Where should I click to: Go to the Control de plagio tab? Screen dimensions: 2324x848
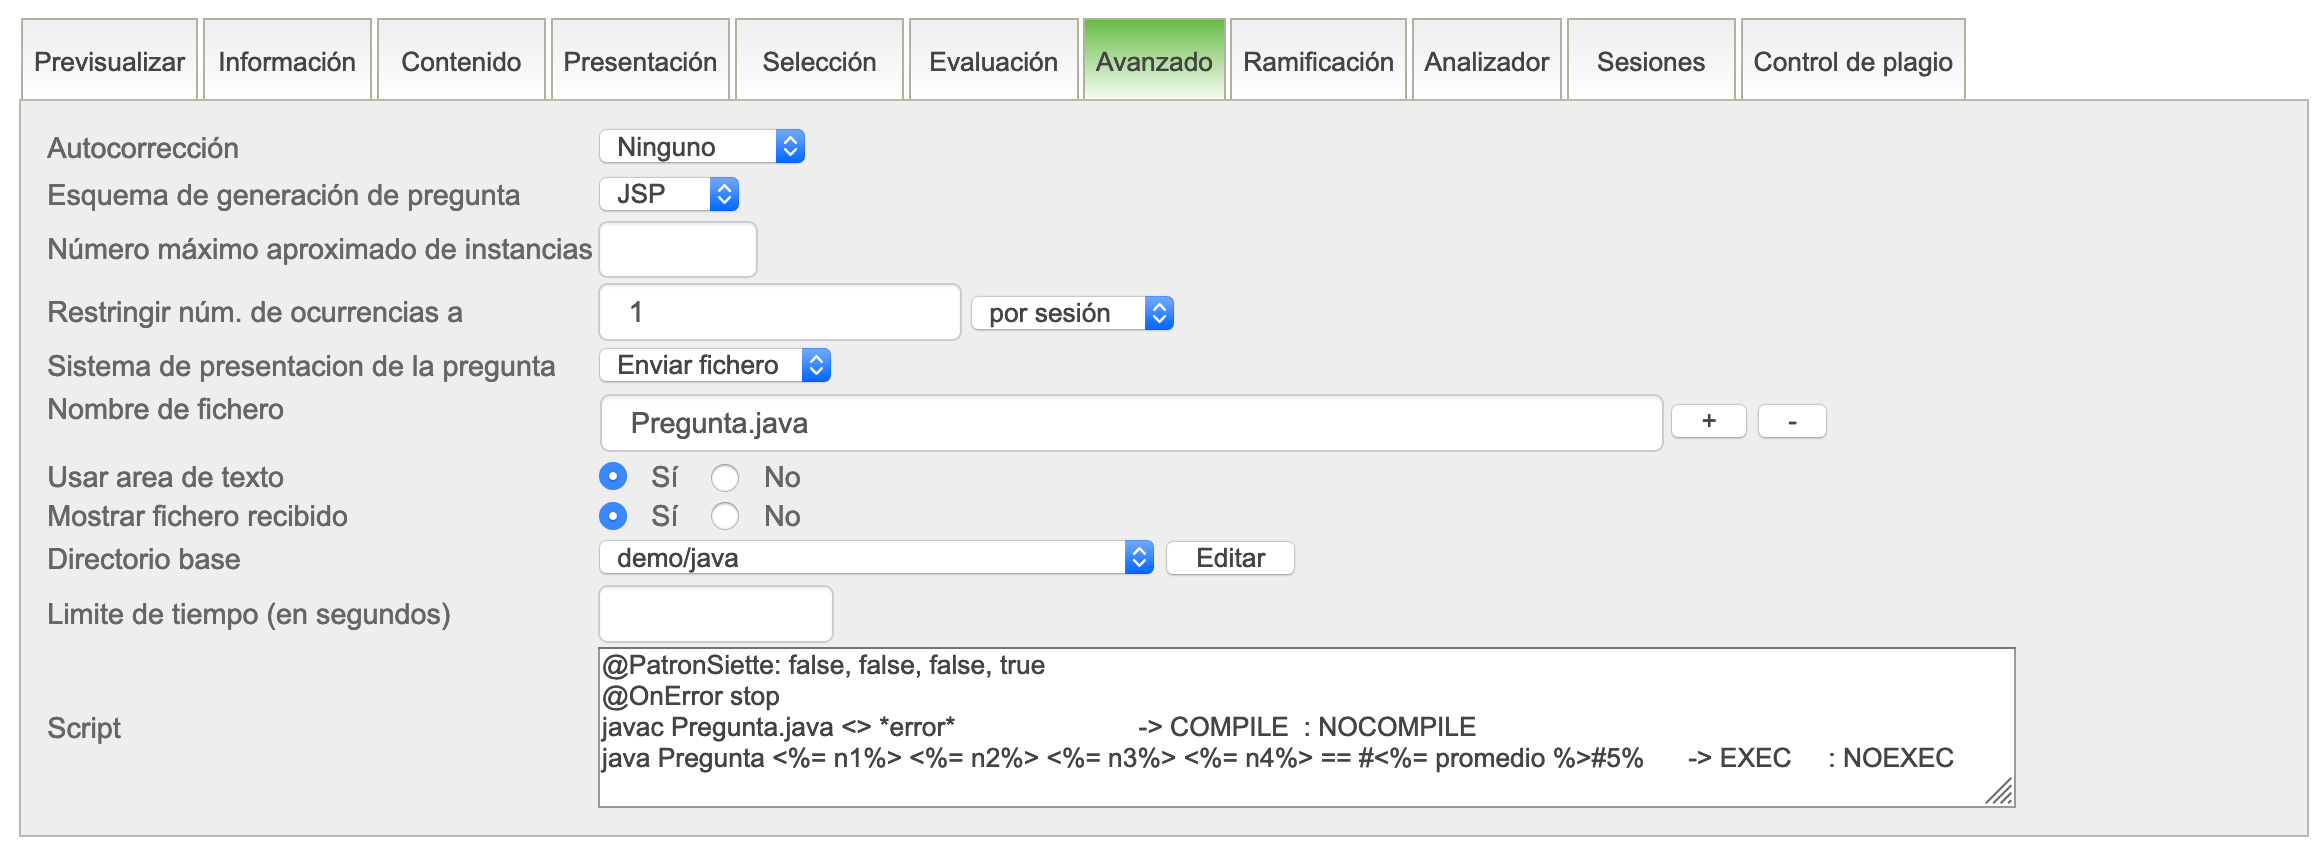[x=1852, y=62]
